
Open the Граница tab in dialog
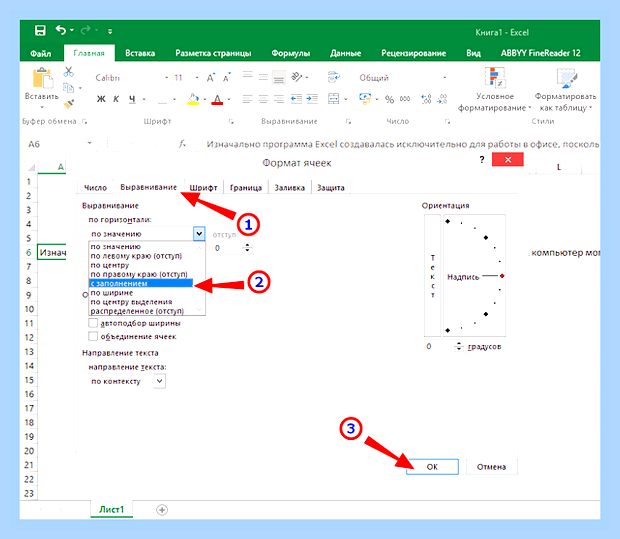coord(246,187)
